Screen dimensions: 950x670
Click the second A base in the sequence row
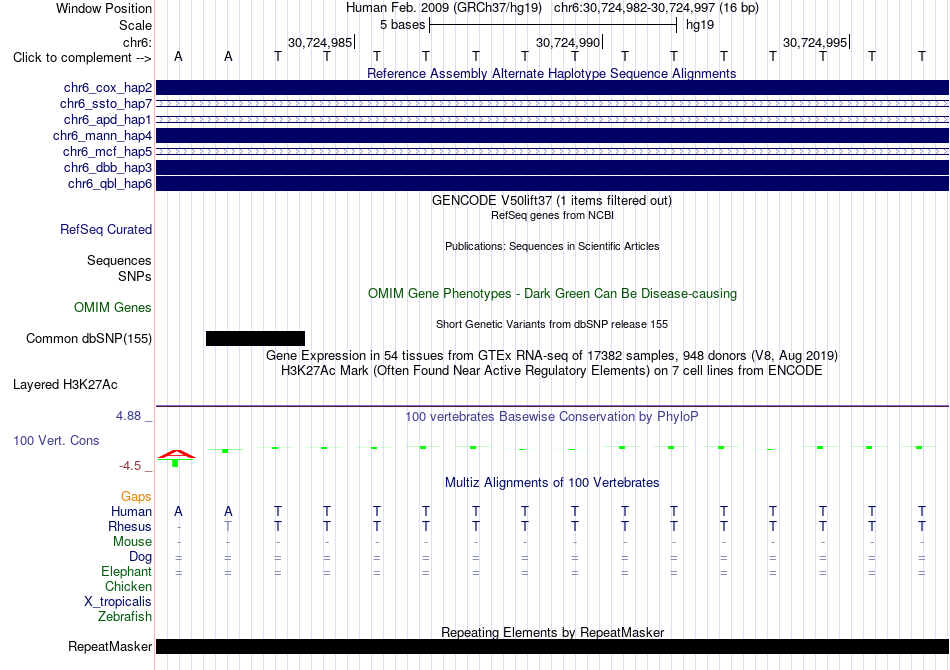click(x=228, y=56)
